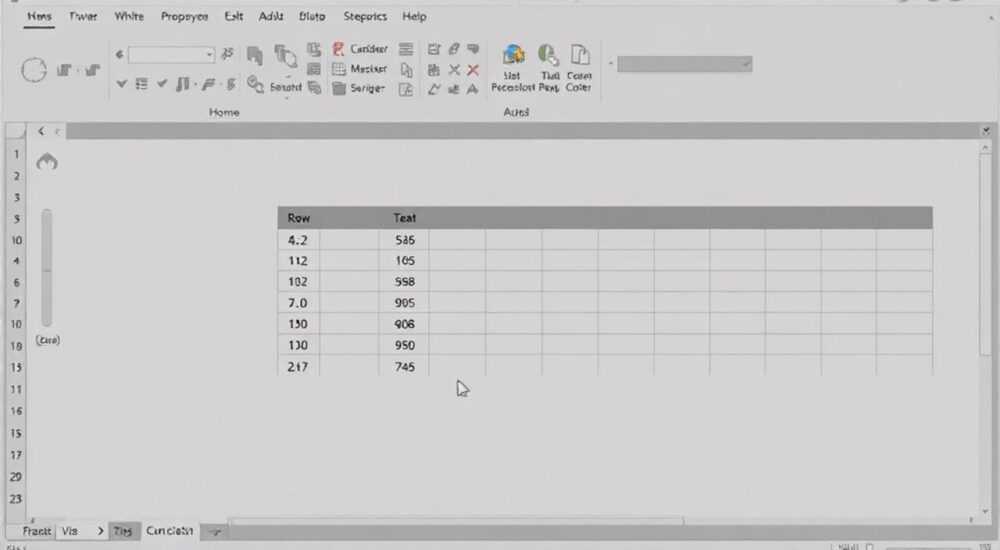
Task: Click into the gray formula bar field
Action: tap(522, 131)
